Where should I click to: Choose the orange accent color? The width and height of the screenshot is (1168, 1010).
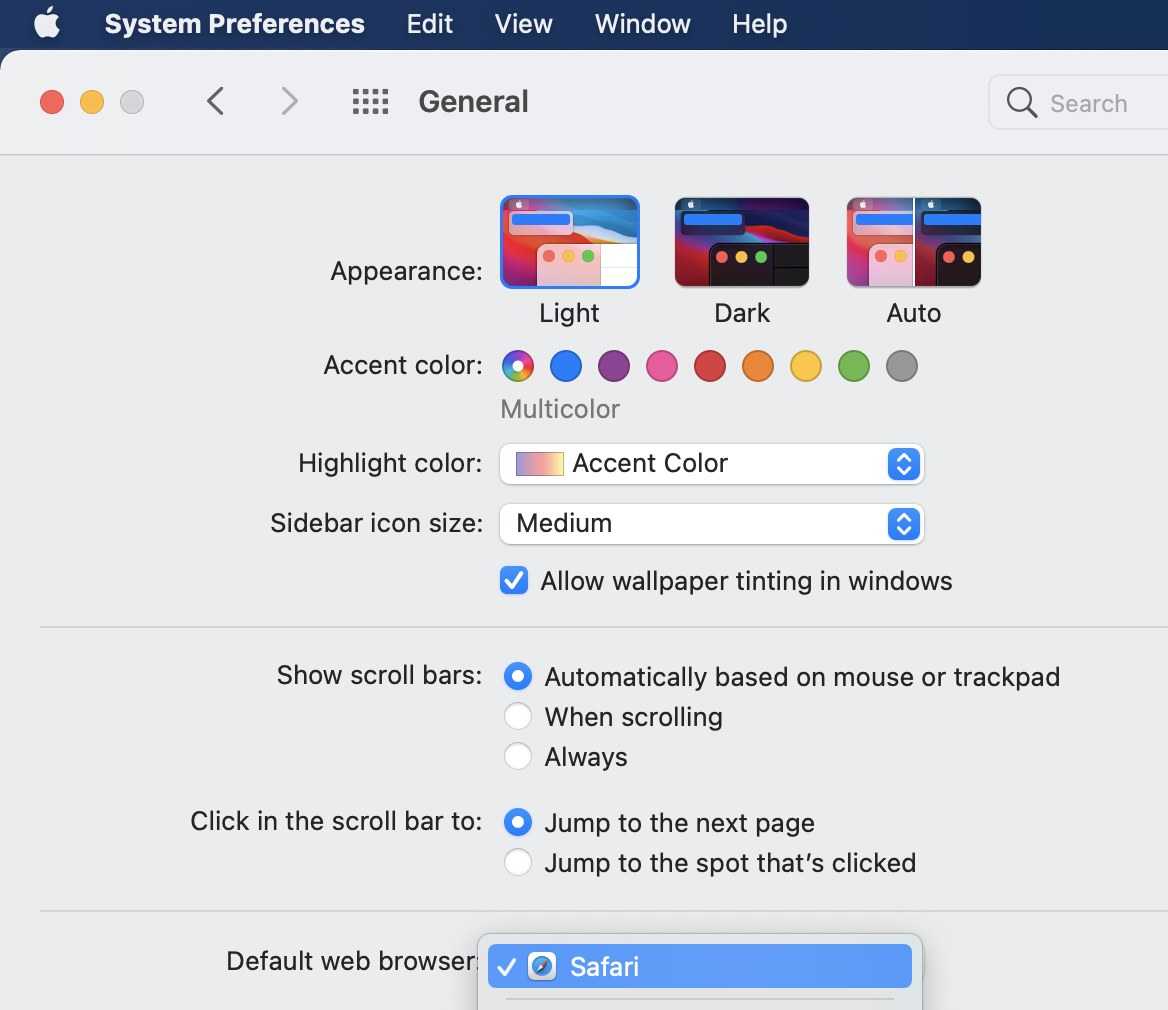pyautogui.click(x=758, y=366)
